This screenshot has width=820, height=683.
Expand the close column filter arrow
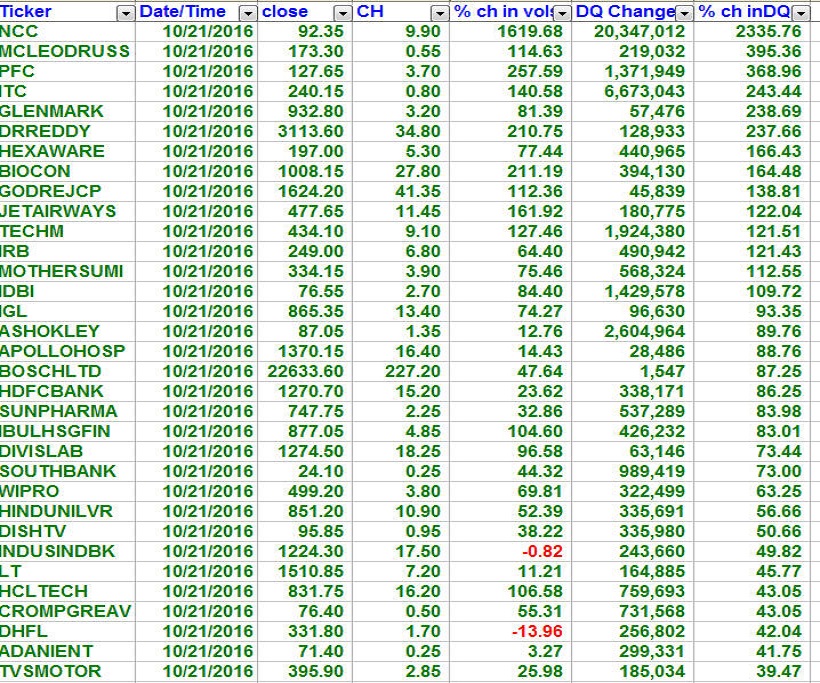(343, 12)
